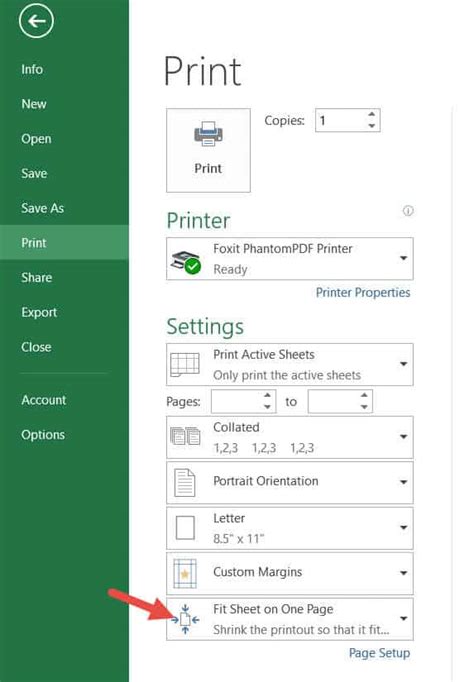The height and width of the screenshot is (682, 474).
Task: Click the Foxit PhantomPDF printer status icon
Action: [x=185, y=262]
